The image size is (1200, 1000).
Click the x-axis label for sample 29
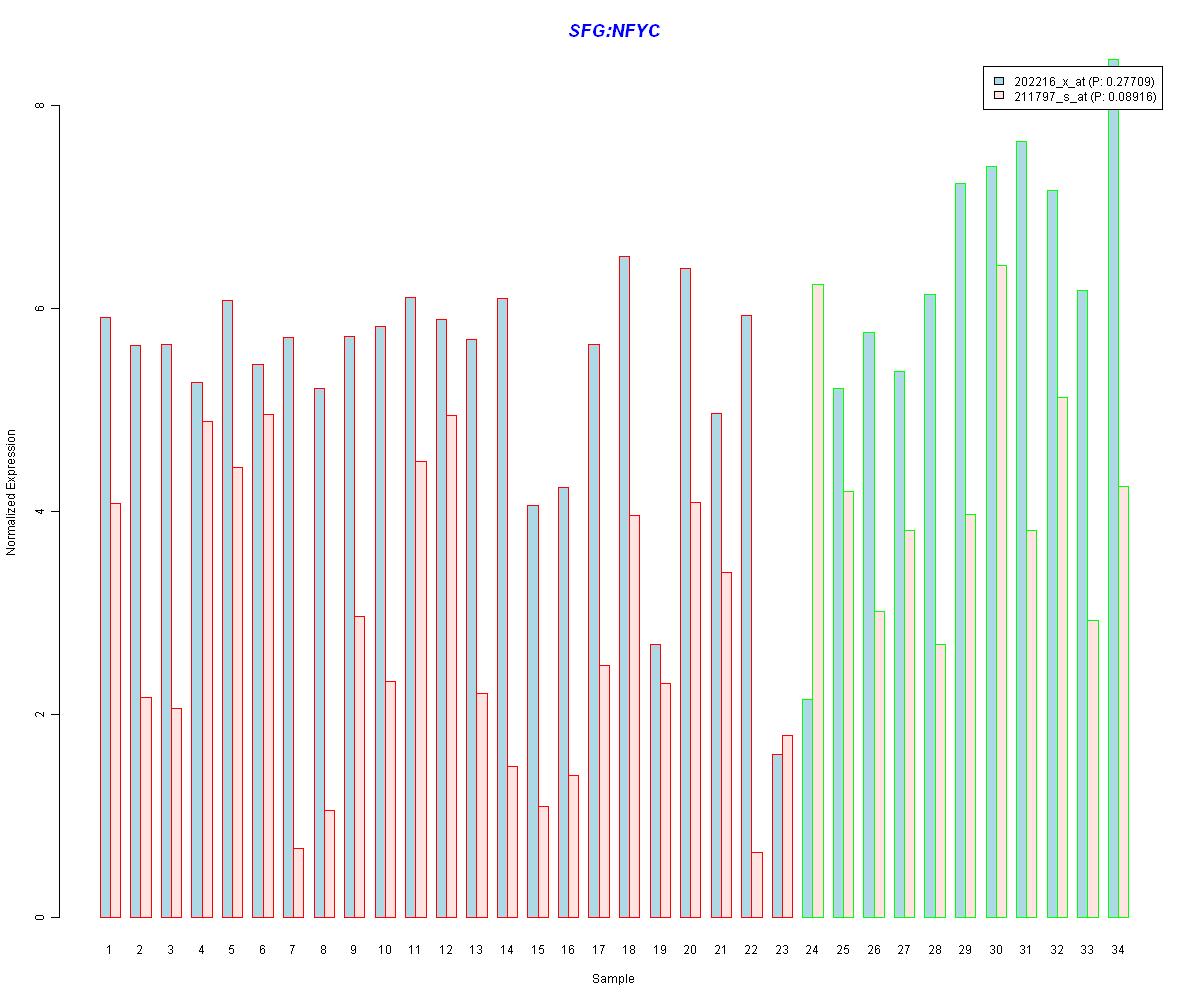964,950
